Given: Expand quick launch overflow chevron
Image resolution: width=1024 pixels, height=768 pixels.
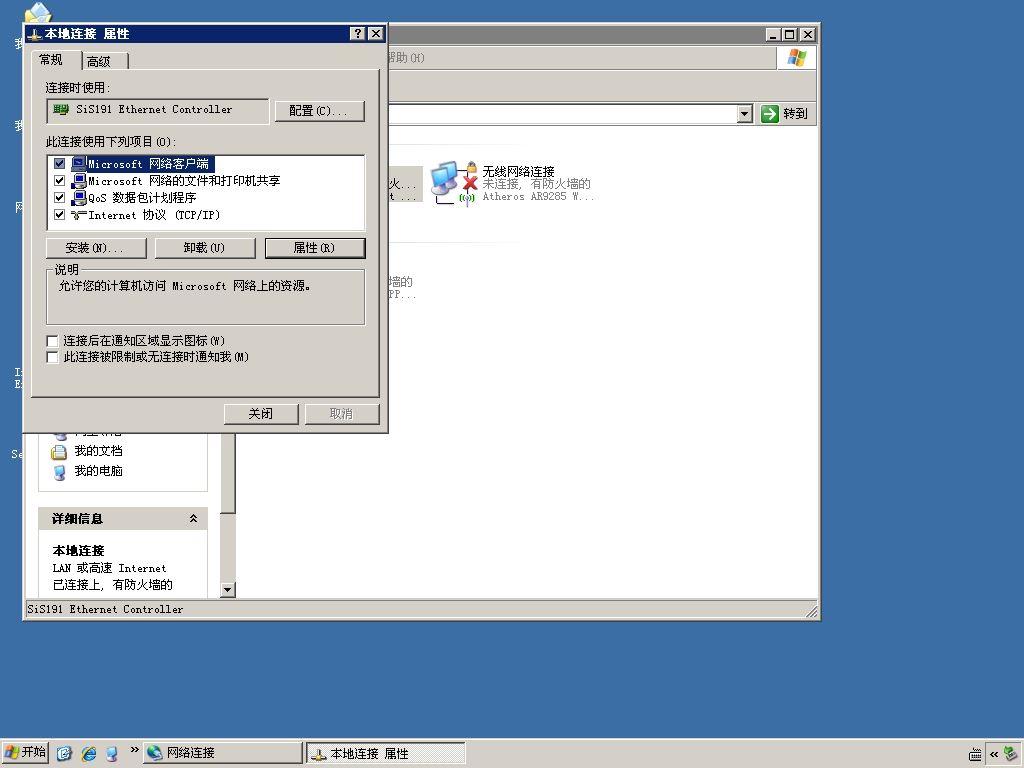Looking at the screenshot, I should tap(134, 750).
